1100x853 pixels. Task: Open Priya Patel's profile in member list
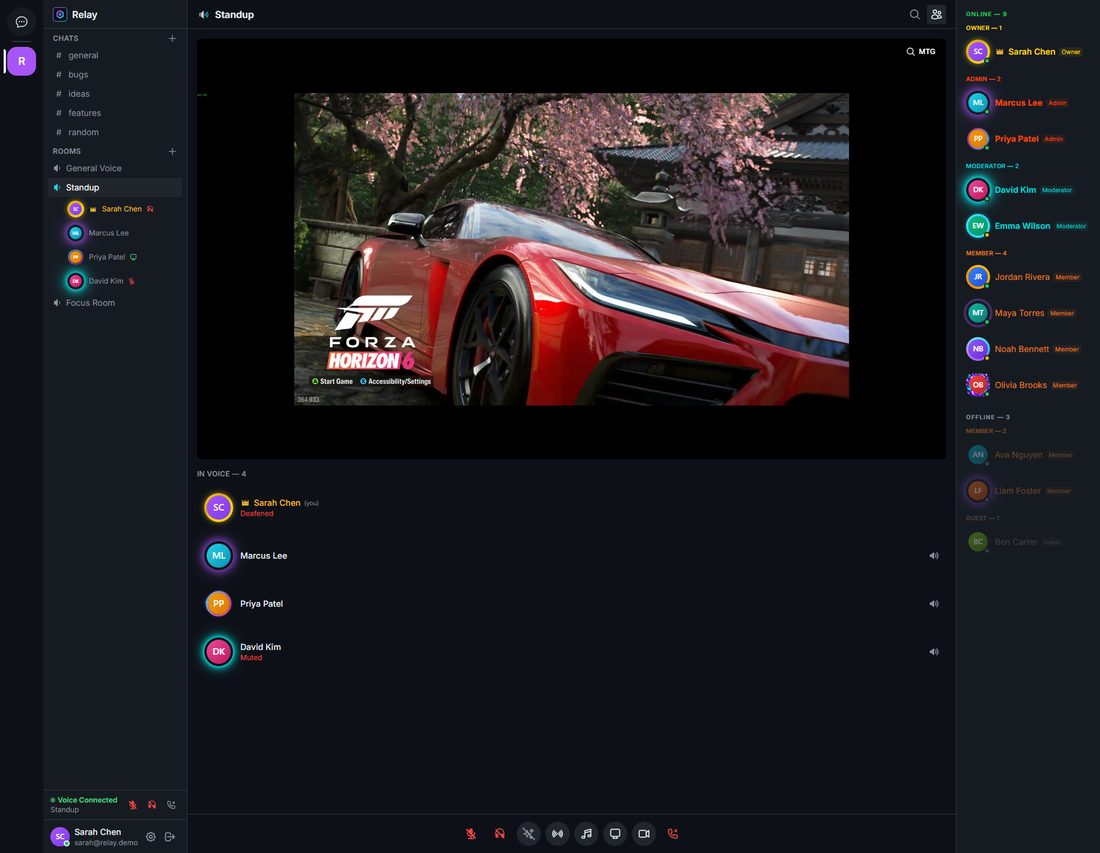pos(1026,139)
